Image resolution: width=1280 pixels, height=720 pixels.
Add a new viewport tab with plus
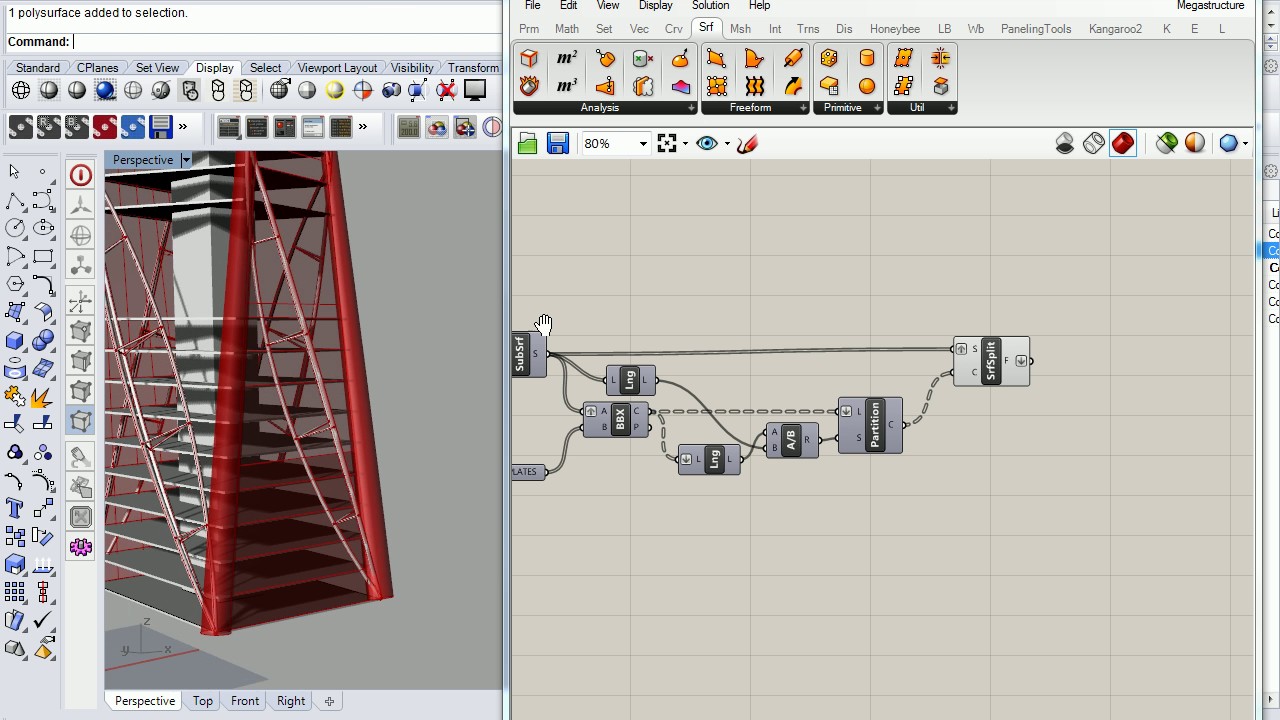click(x=329, y=701)
